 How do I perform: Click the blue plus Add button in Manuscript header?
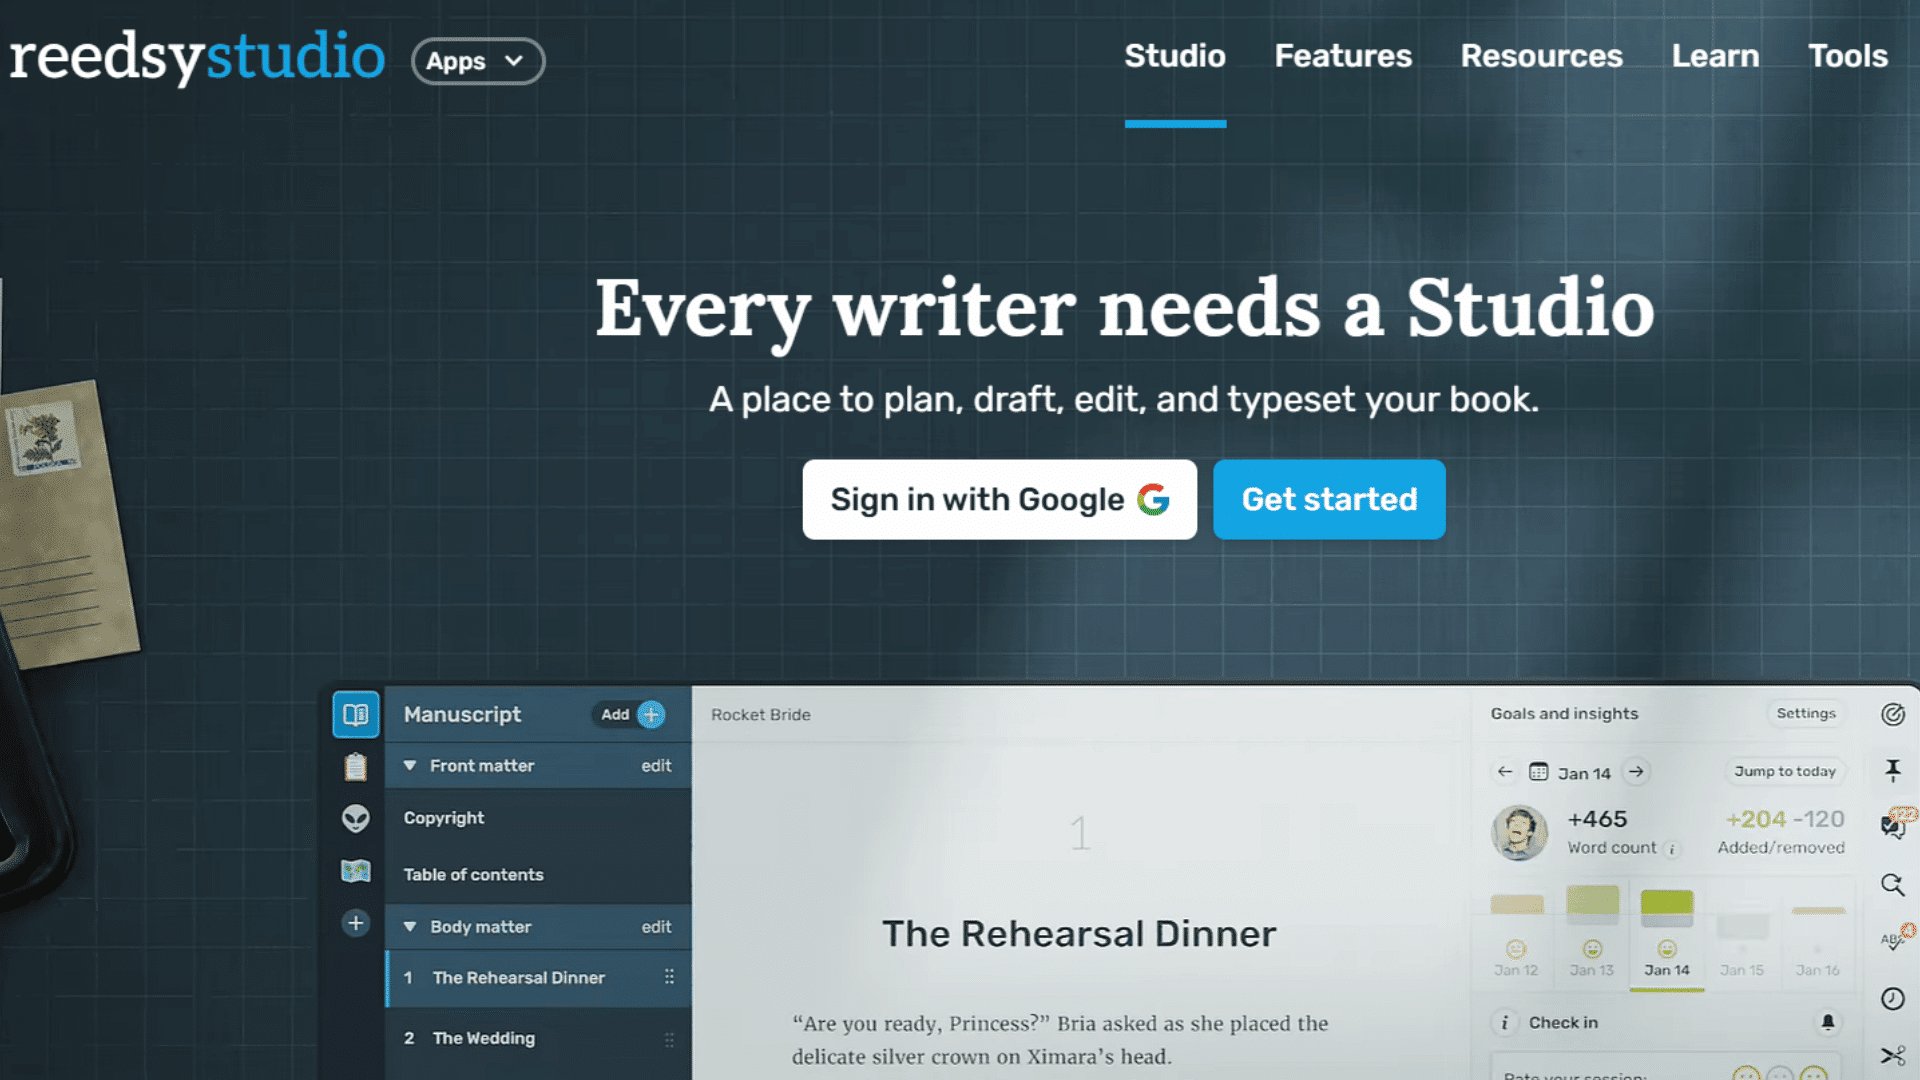[x=651, y=714]
